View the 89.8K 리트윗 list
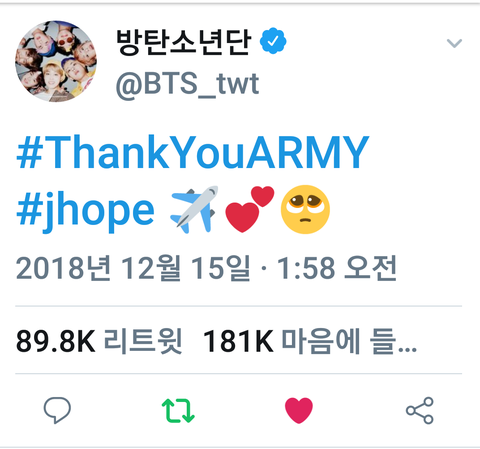This screenshot has width=480, height=449. [99, 341]
